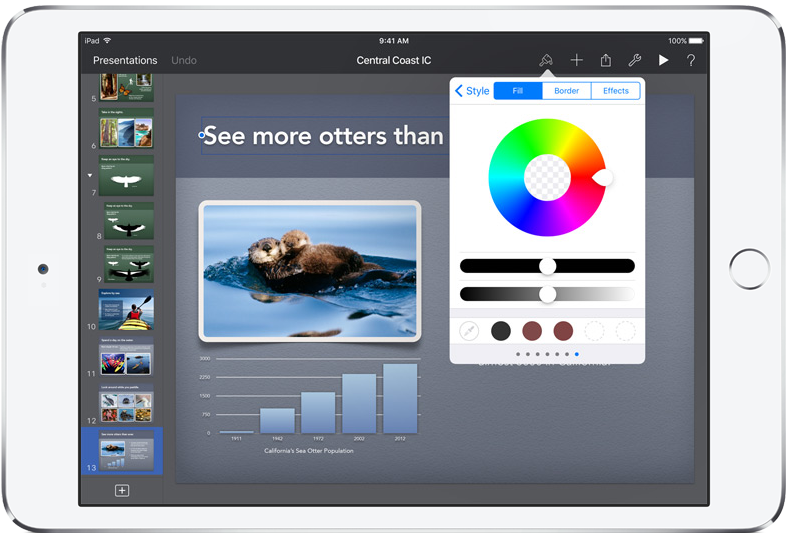
Task: Select slide 10 kayak thumbnail
Action: tap(126, 309)
